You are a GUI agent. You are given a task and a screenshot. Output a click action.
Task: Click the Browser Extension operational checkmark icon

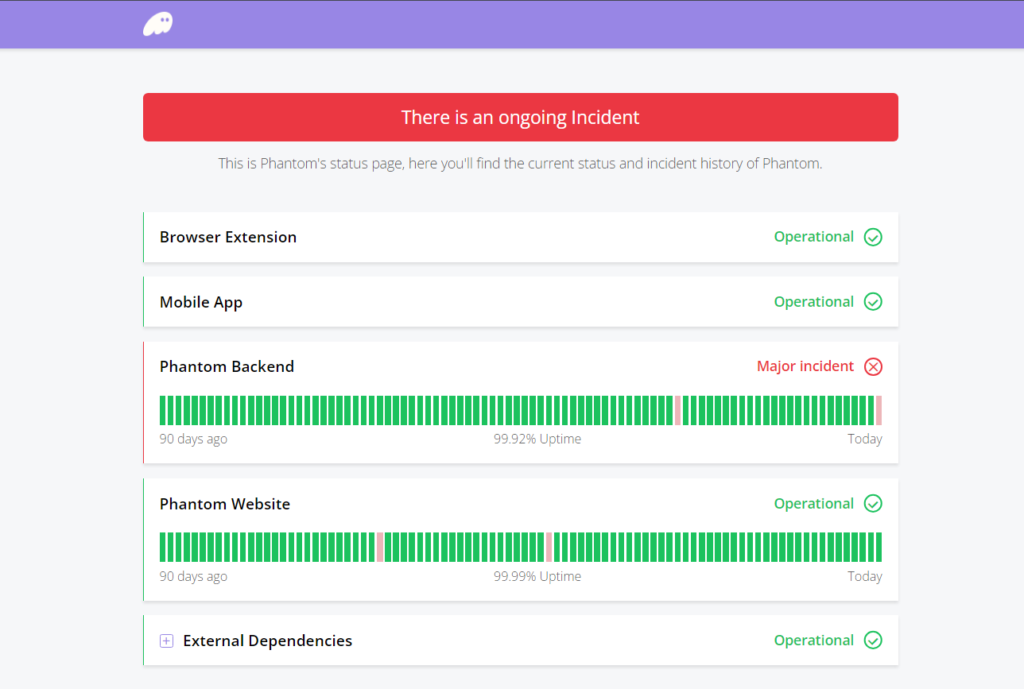point(873,236)
